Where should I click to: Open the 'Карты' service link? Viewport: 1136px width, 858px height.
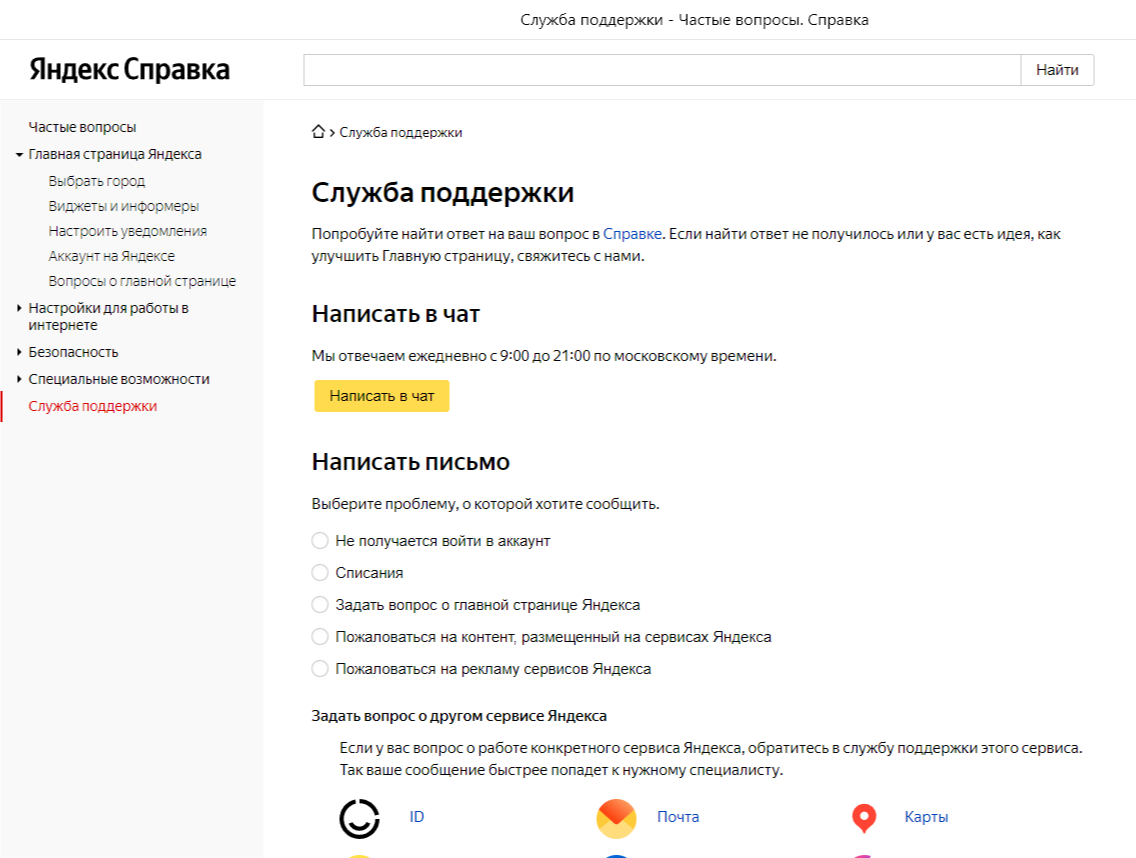tap(926, 817)
